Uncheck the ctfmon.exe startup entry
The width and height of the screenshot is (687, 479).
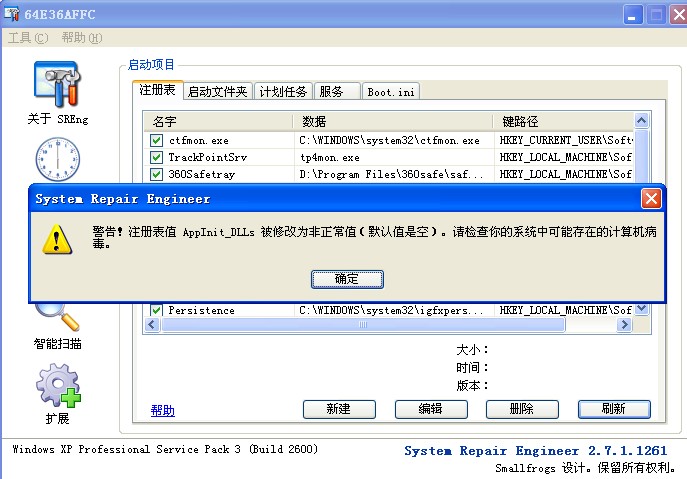pos(156,140)
